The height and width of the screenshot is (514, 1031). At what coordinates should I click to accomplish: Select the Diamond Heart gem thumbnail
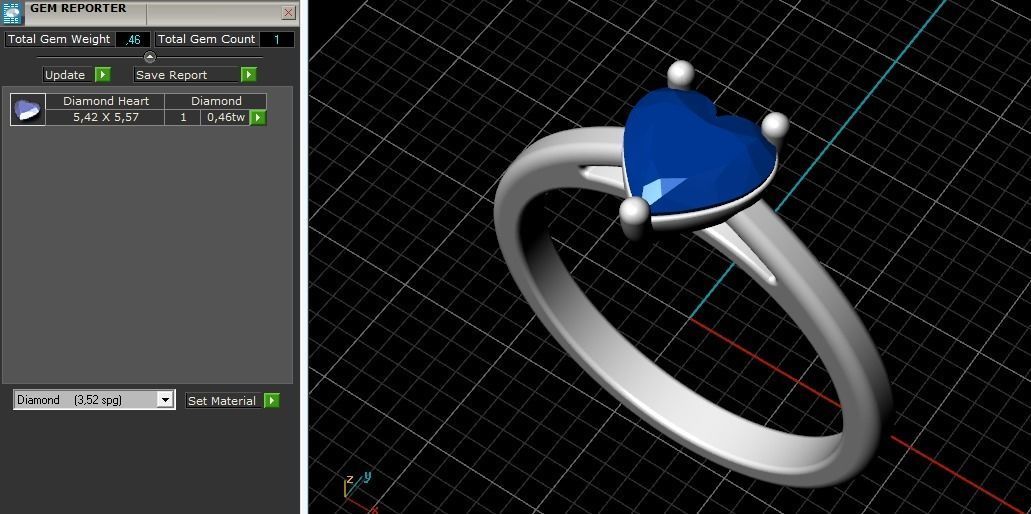point(28,110)
